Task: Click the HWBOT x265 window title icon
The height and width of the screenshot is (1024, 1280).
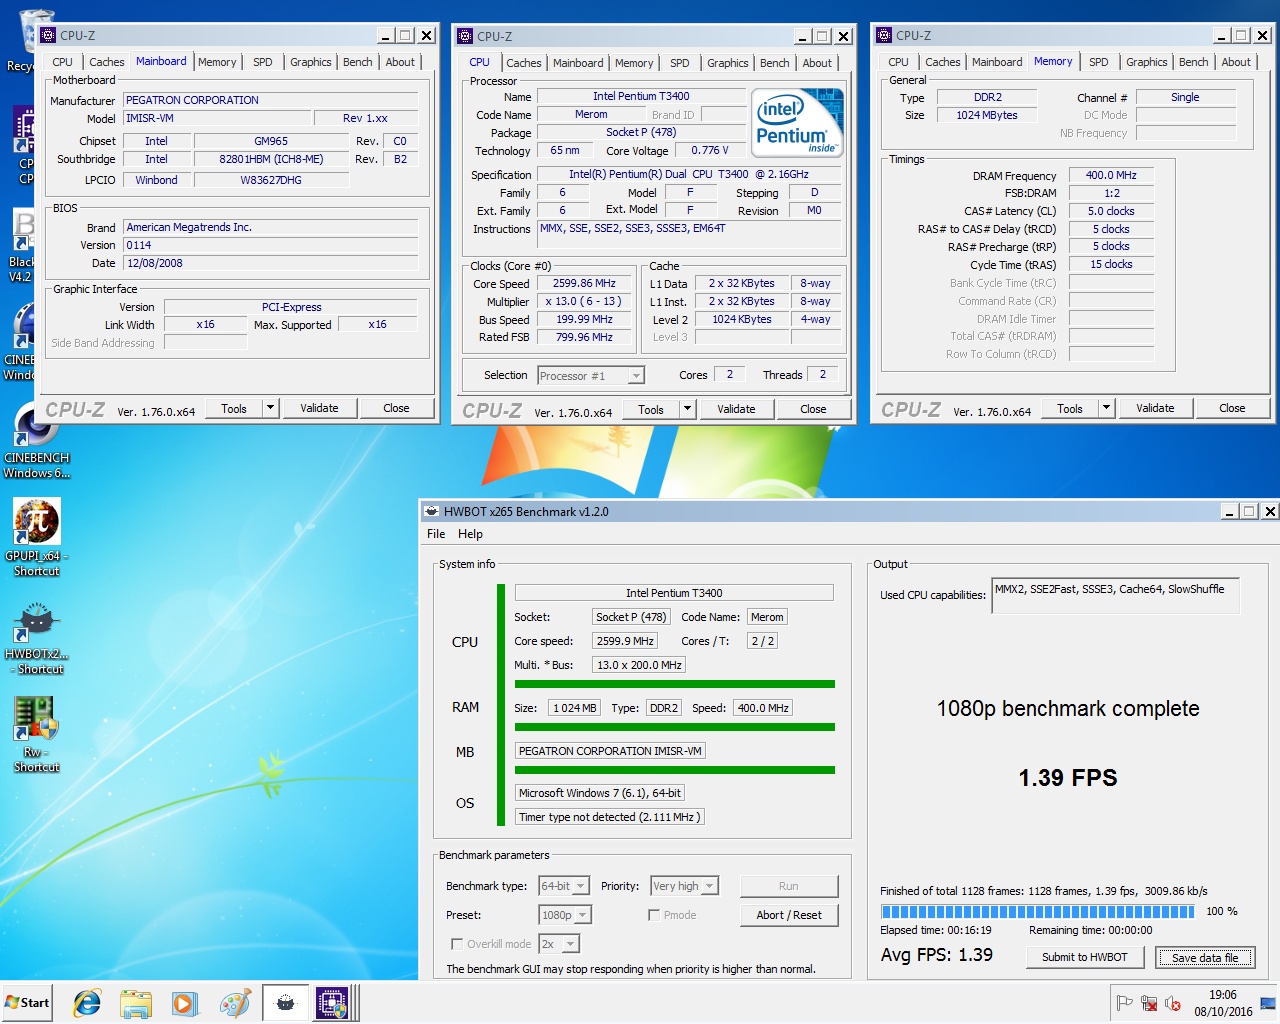Action: click(x=432, y=511)
